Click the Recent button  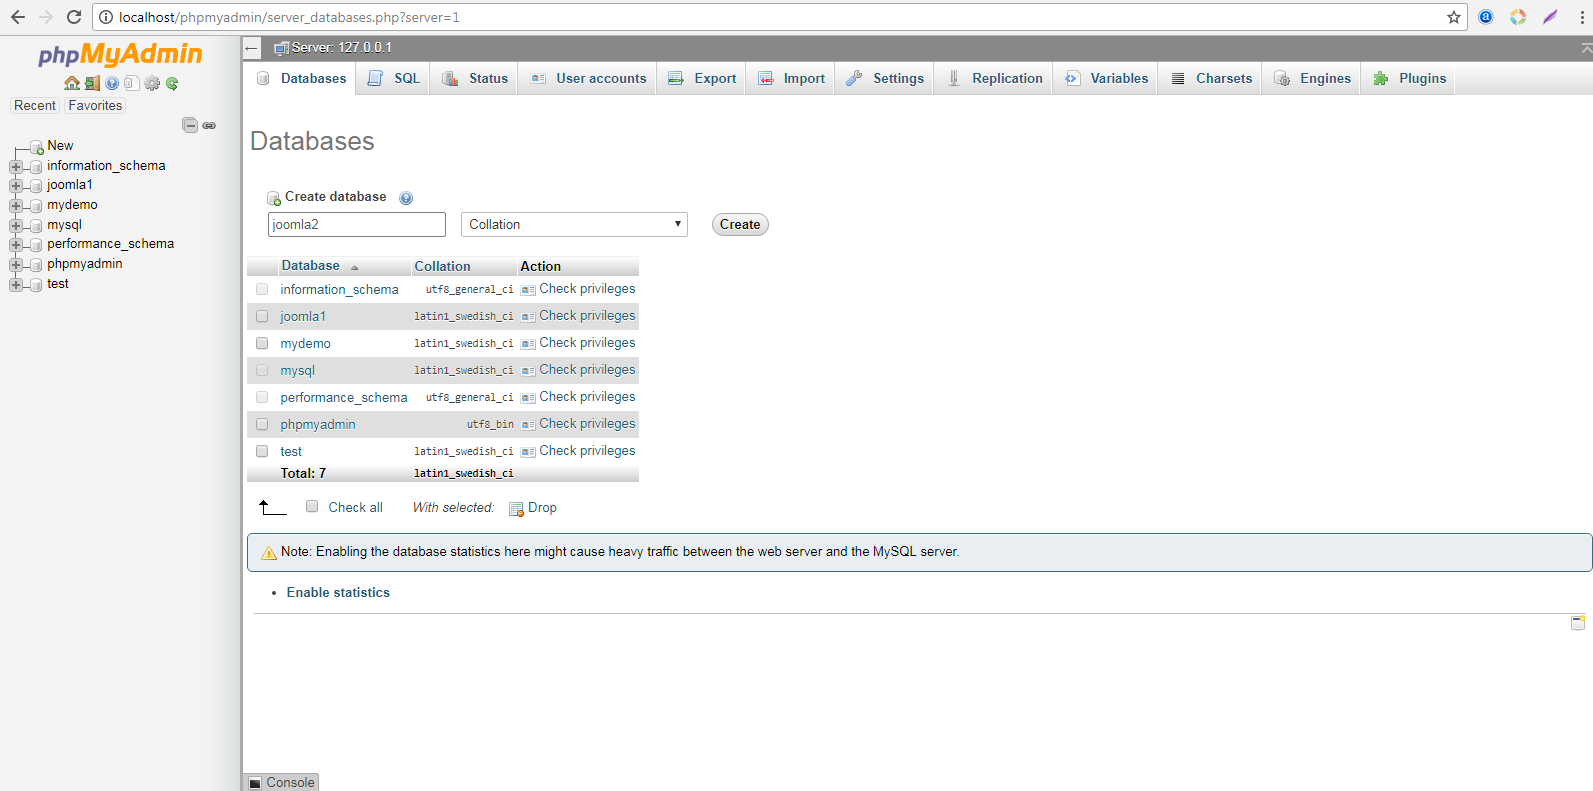(35, 106)
